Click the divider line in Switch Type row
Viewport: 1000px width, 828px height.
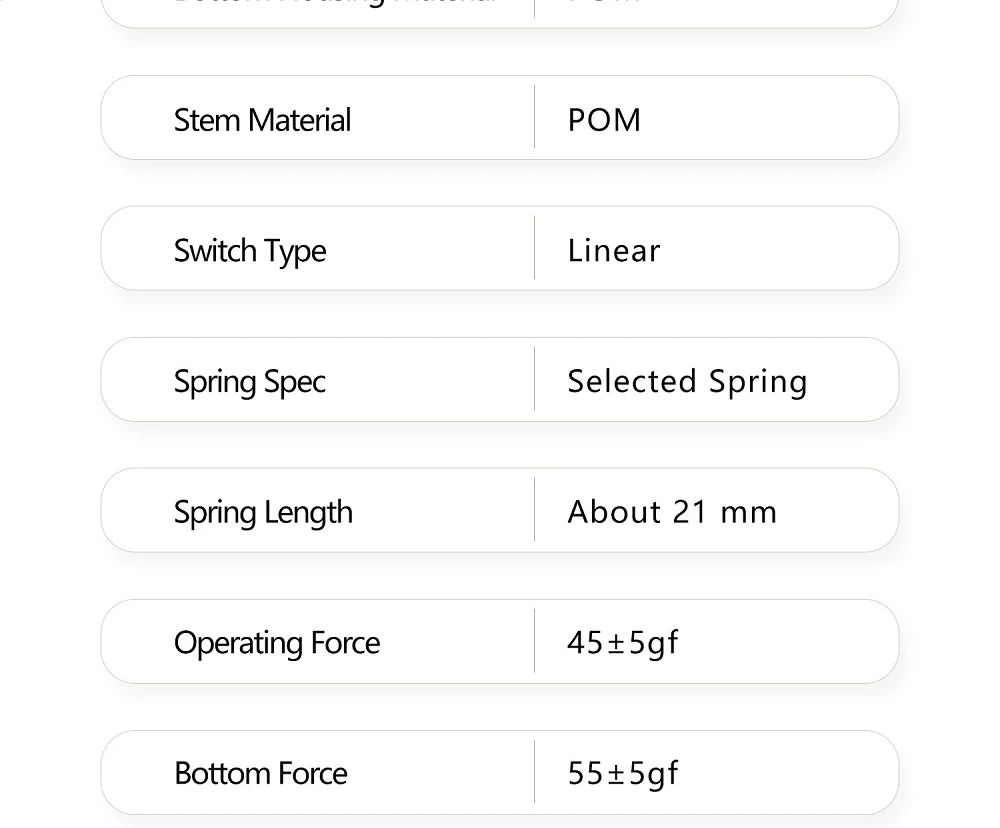coord(535,248)
